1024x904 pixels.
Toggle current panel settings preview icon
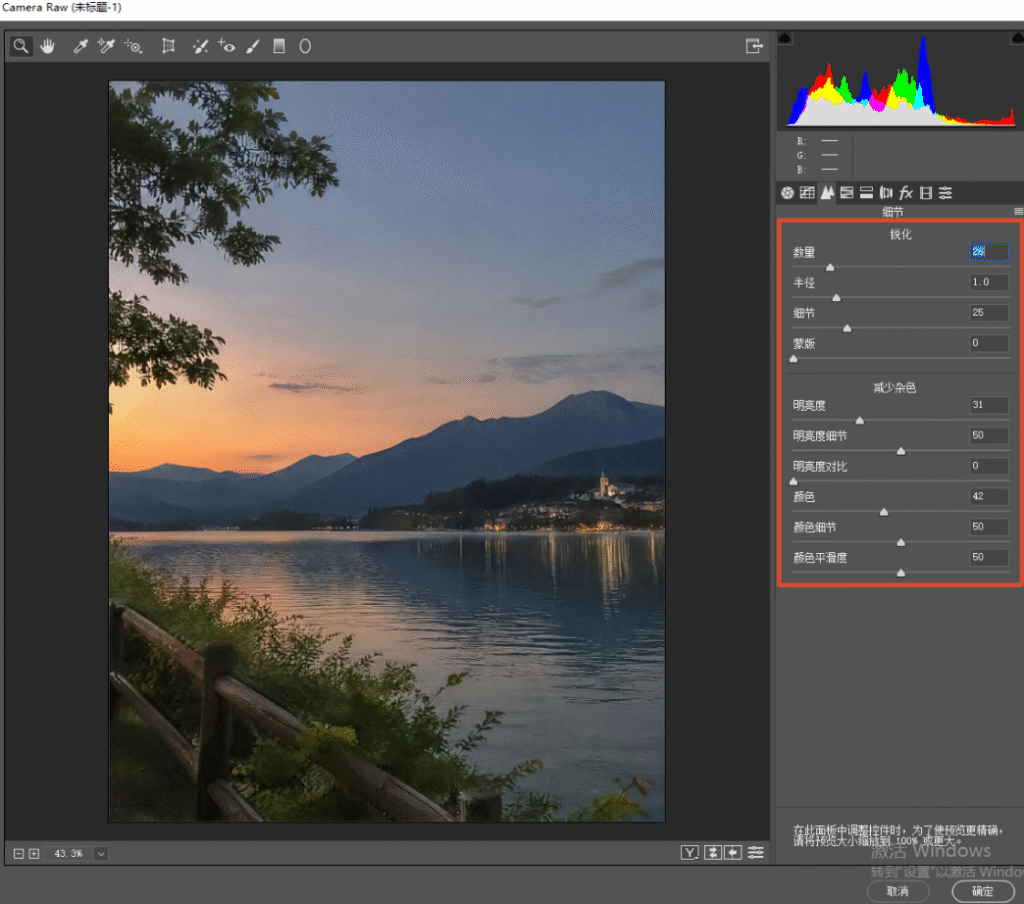coord(756,852)
